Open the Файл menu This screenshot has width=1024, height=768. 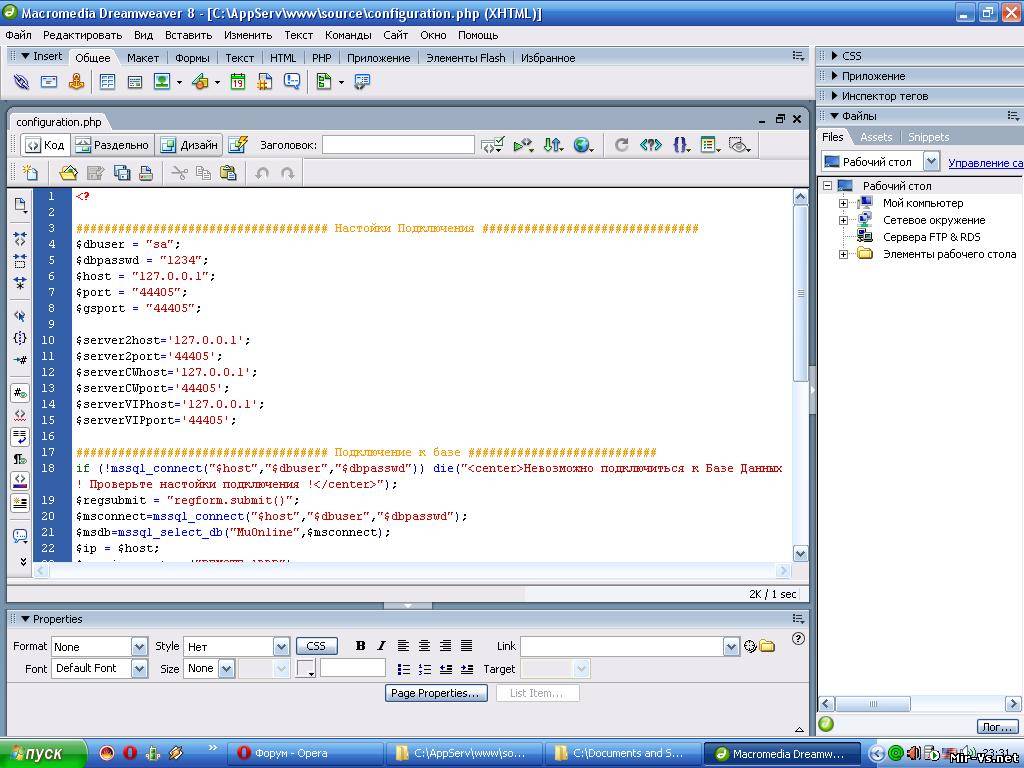(x=18, y=35)
